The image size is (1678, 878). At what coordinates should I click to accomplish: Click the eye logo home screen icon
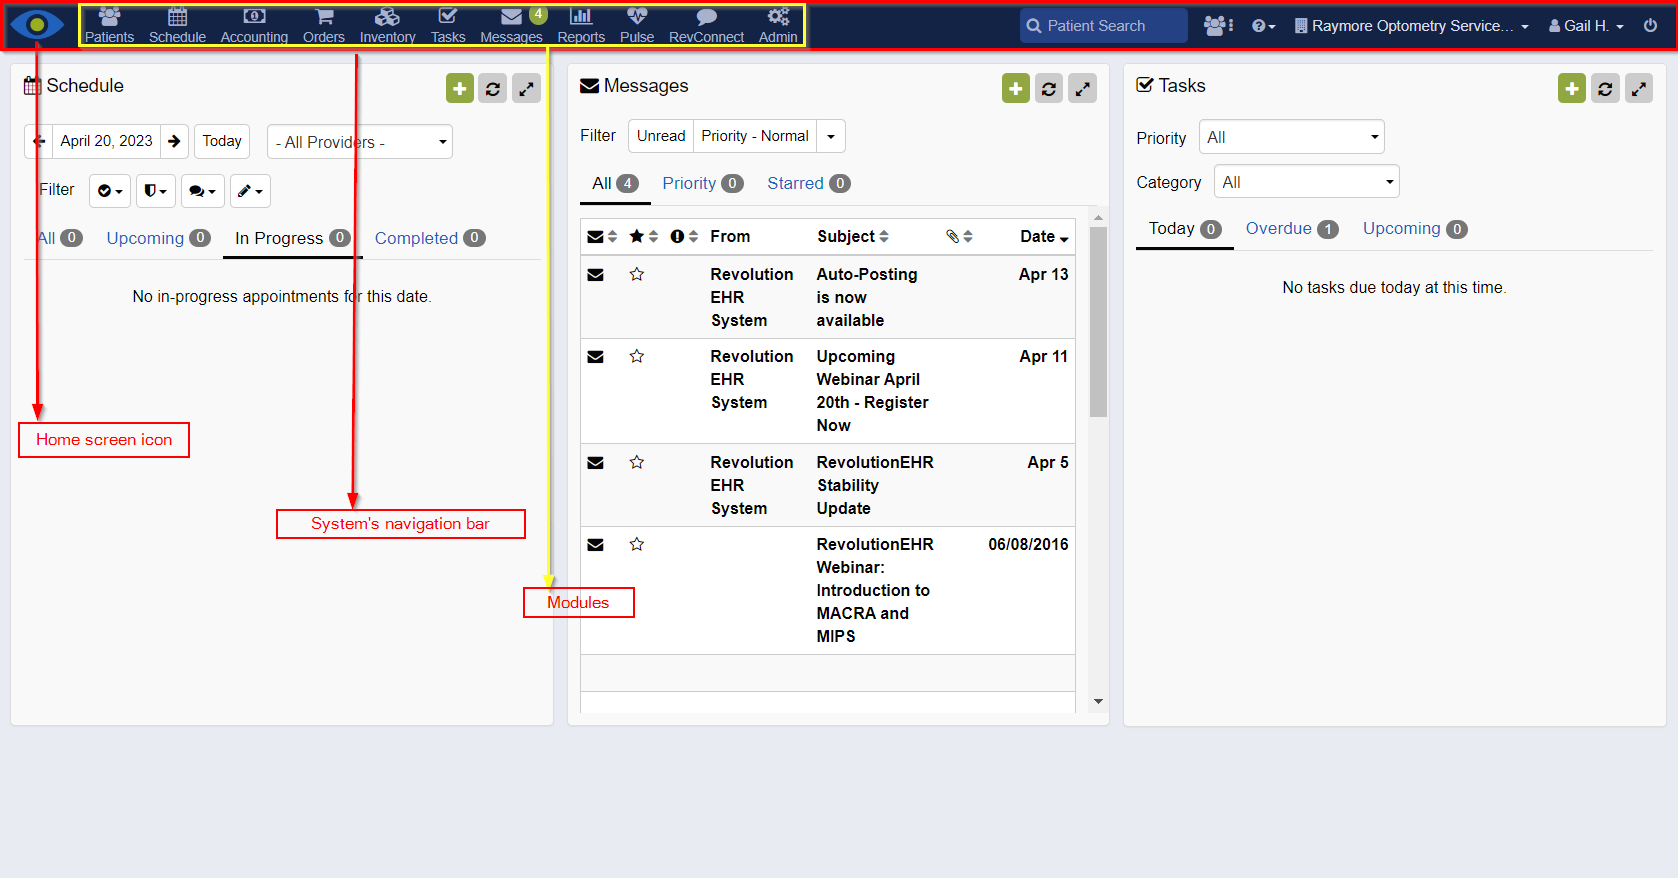(37, 25)
